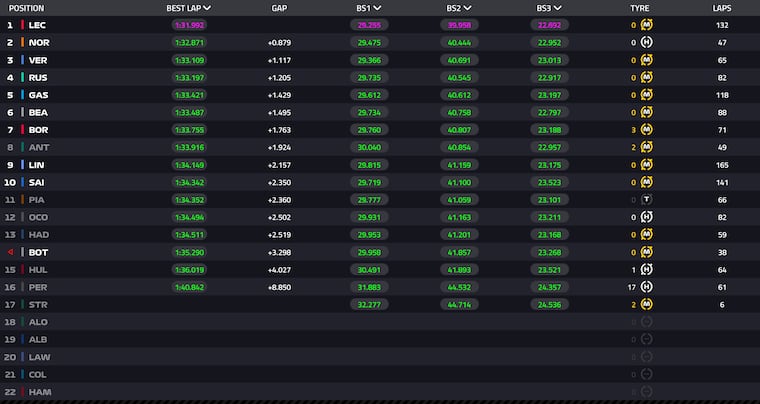
Task: Click PER's hard tyre icon
Action: (x=646, y=287)
